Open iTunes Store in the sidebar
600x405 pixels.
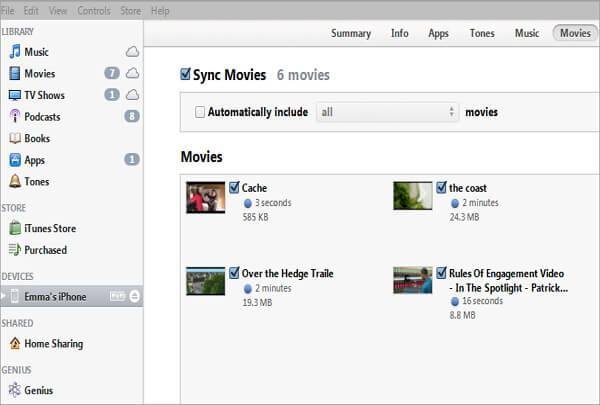click(50, 229)
